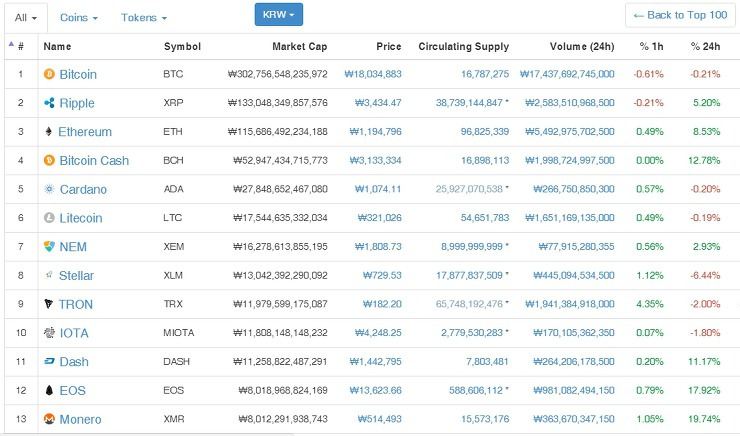Click the Cardano logo icon
This screenshot has height=436, width=740.
click(49, 189)
